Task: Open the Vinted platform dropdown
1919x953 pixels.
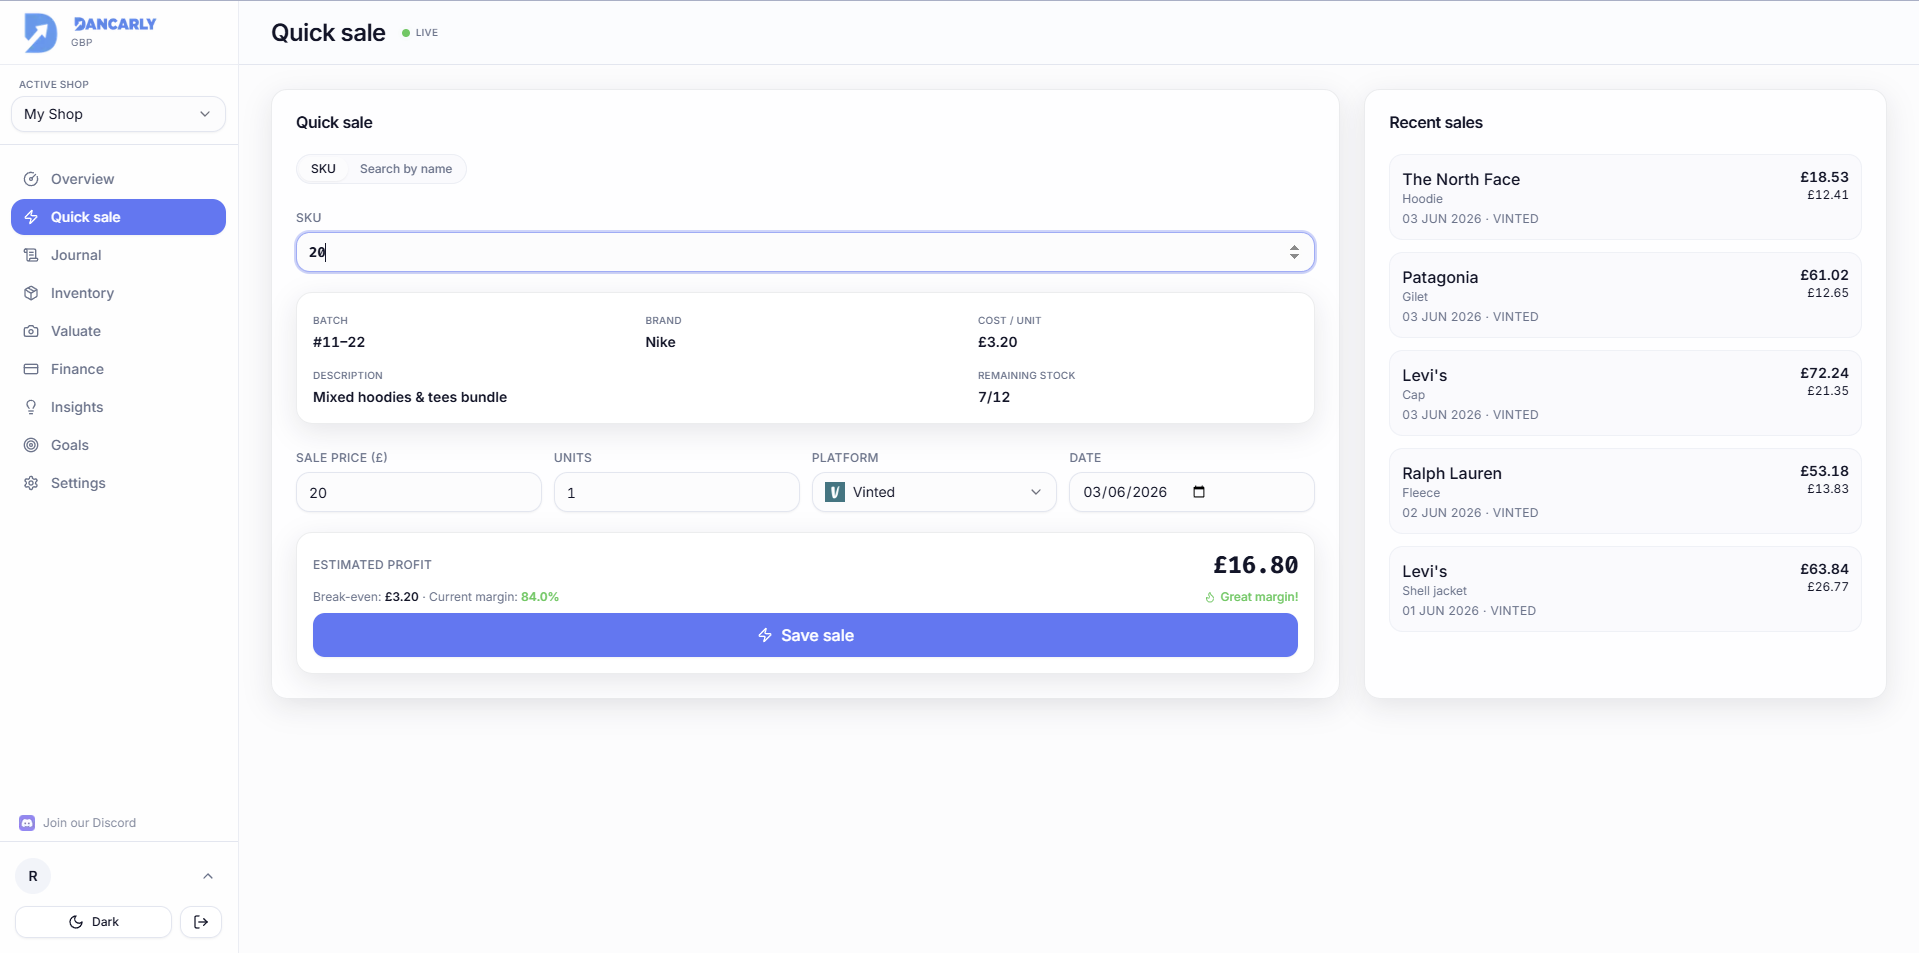Action: click(934, 492)
